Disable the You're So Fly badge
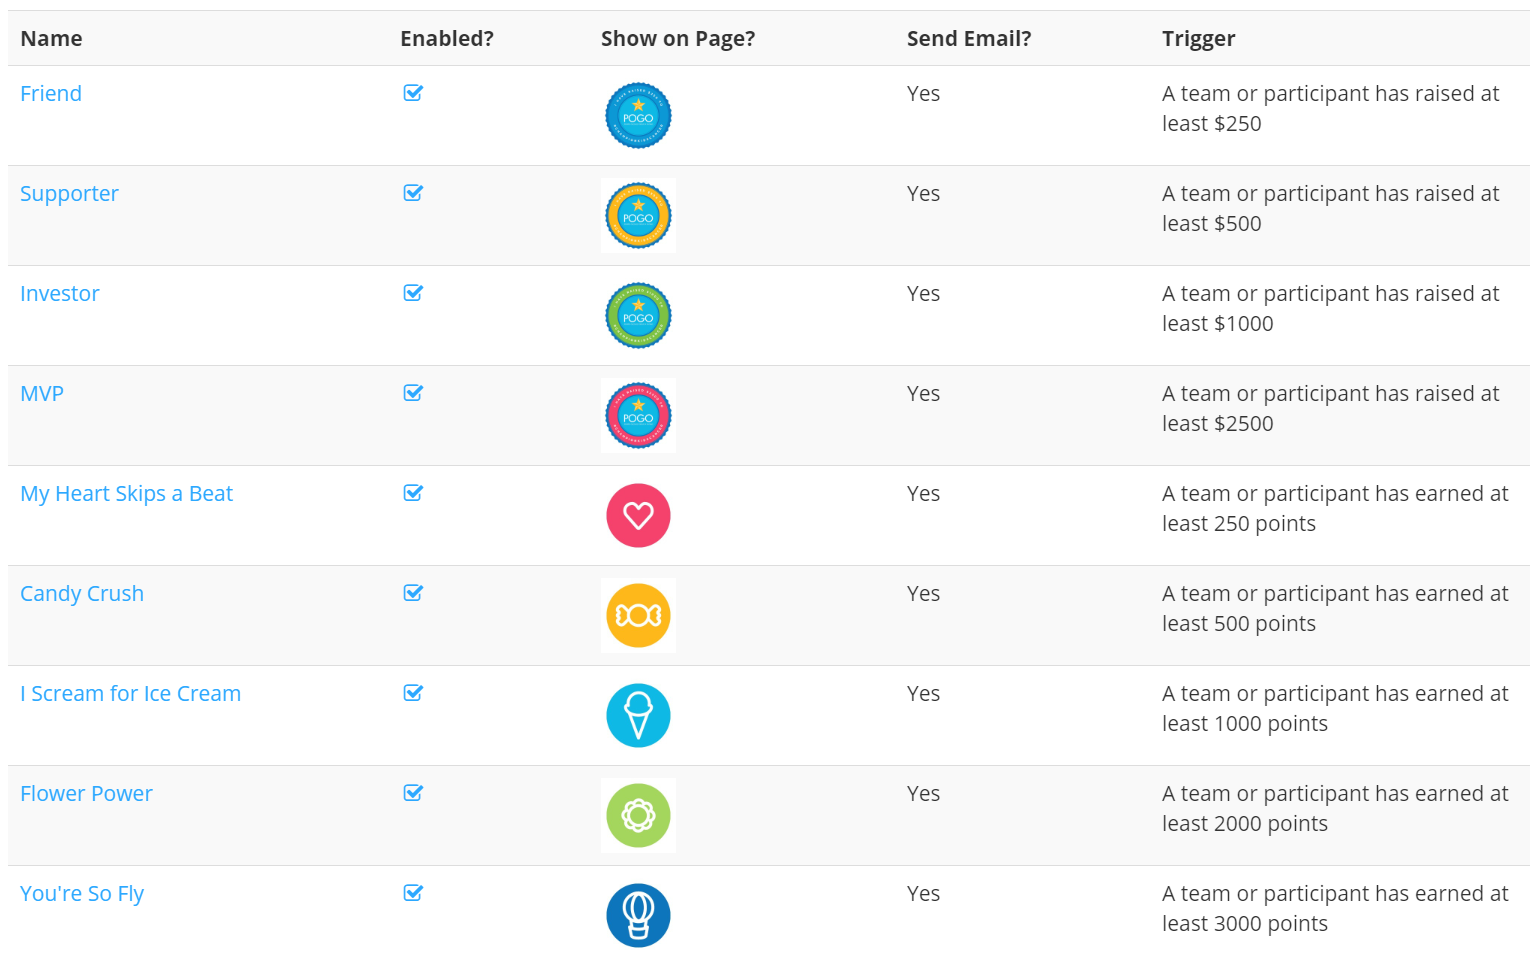This screenshot has height=961, width=1539. [412, 892]
